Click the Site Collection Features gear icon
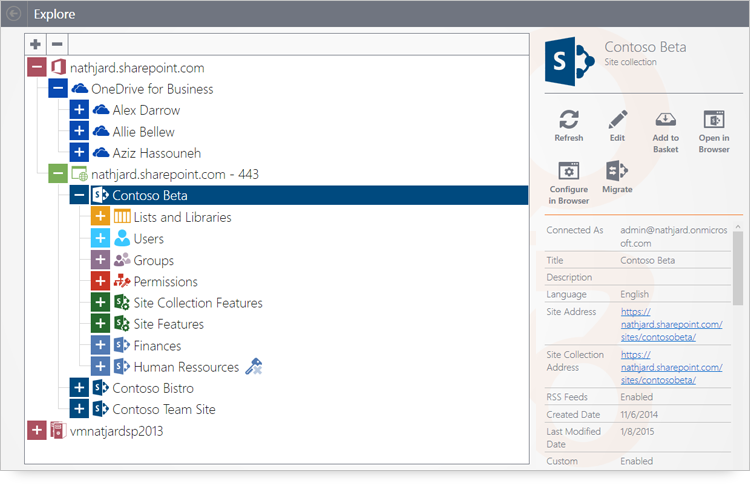Screen dimensions: 750x485 122,302
